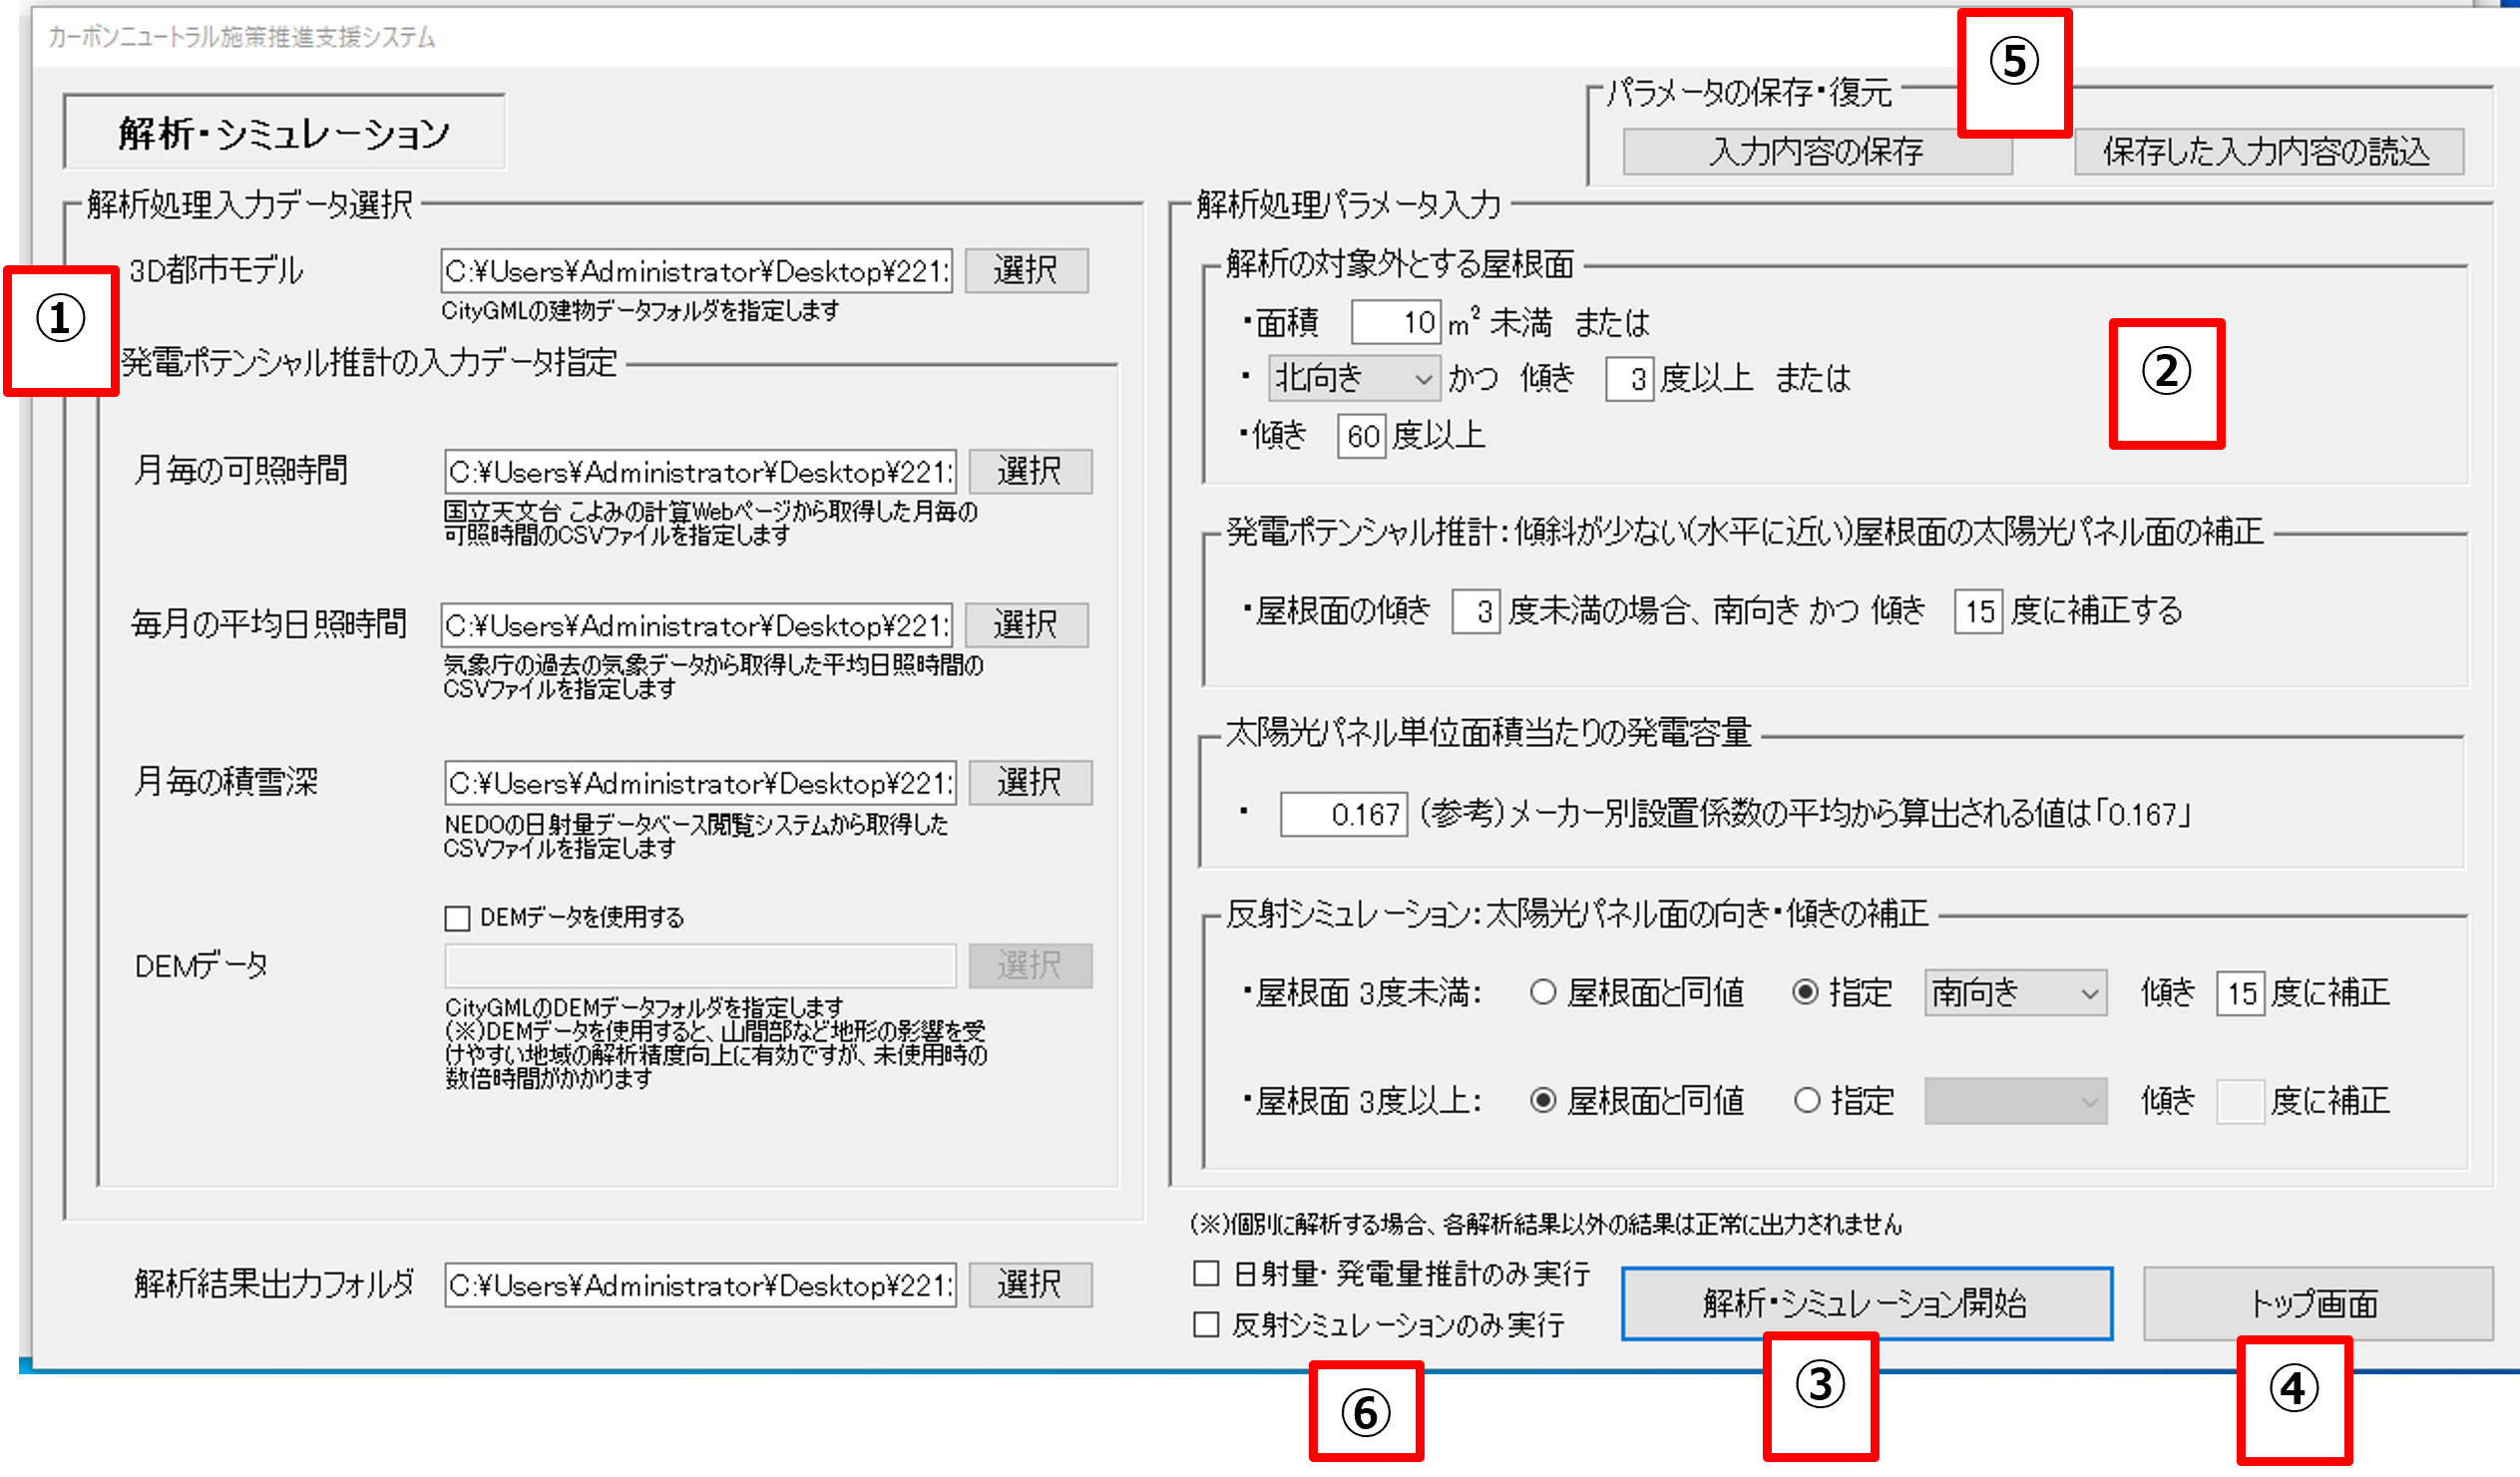Image resolution: width=2520 pixels, height=1477 pixels.
Task: Start analysis with 解析・シミュレーション開始
Action: click(x=1865, y=1303)
